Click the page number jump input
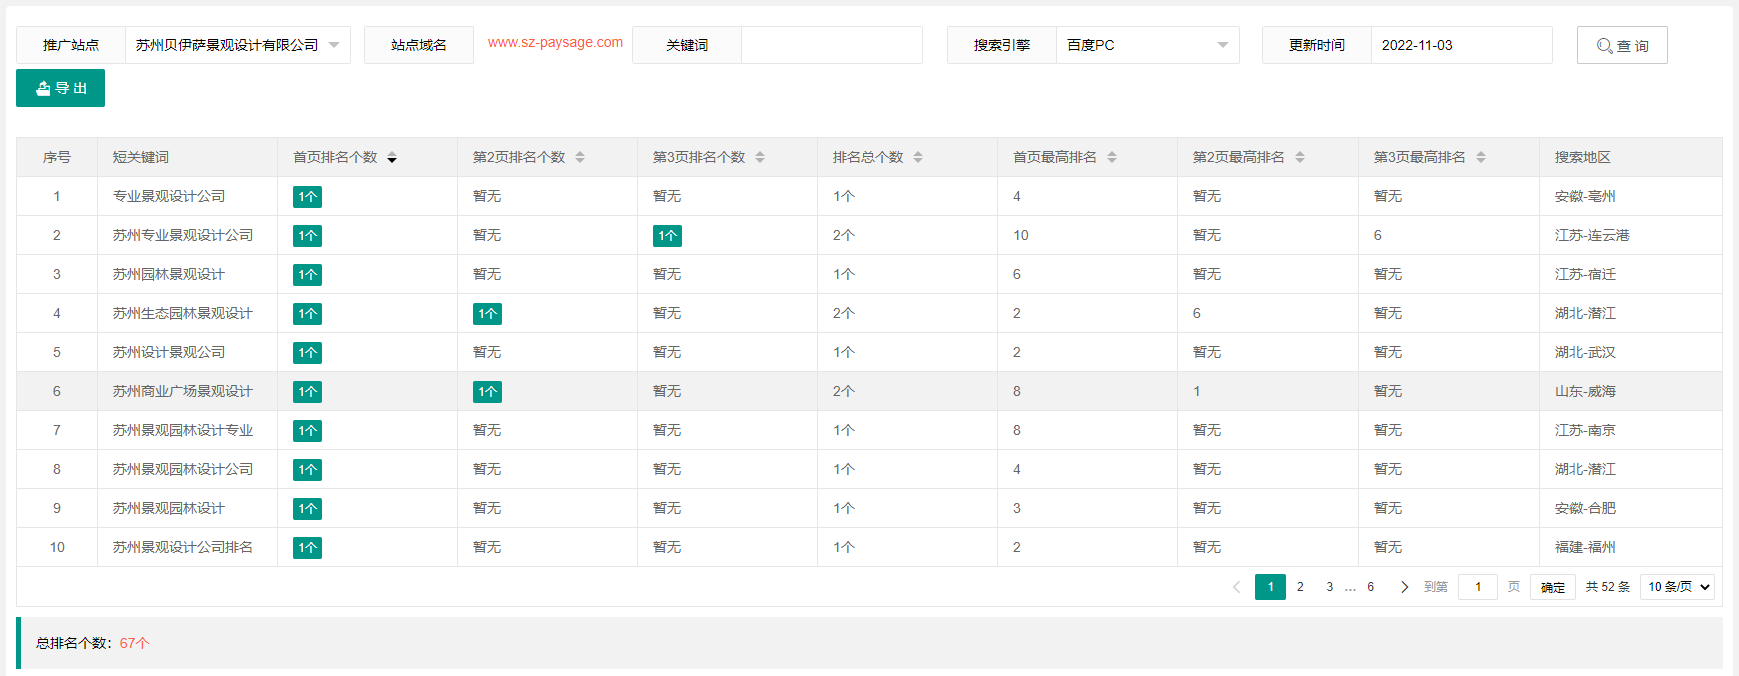This screenshot has height=676, width=1739. pyautogui.click(x=1478, y=587)
